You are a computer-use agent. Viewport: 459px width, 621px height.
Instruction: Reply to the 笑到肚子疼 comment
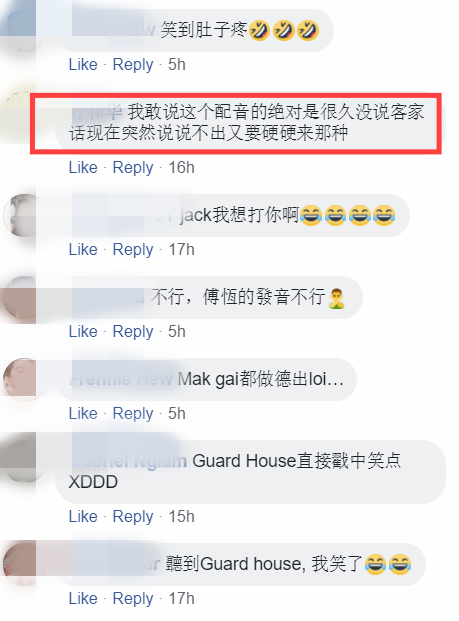pos(133,65)
